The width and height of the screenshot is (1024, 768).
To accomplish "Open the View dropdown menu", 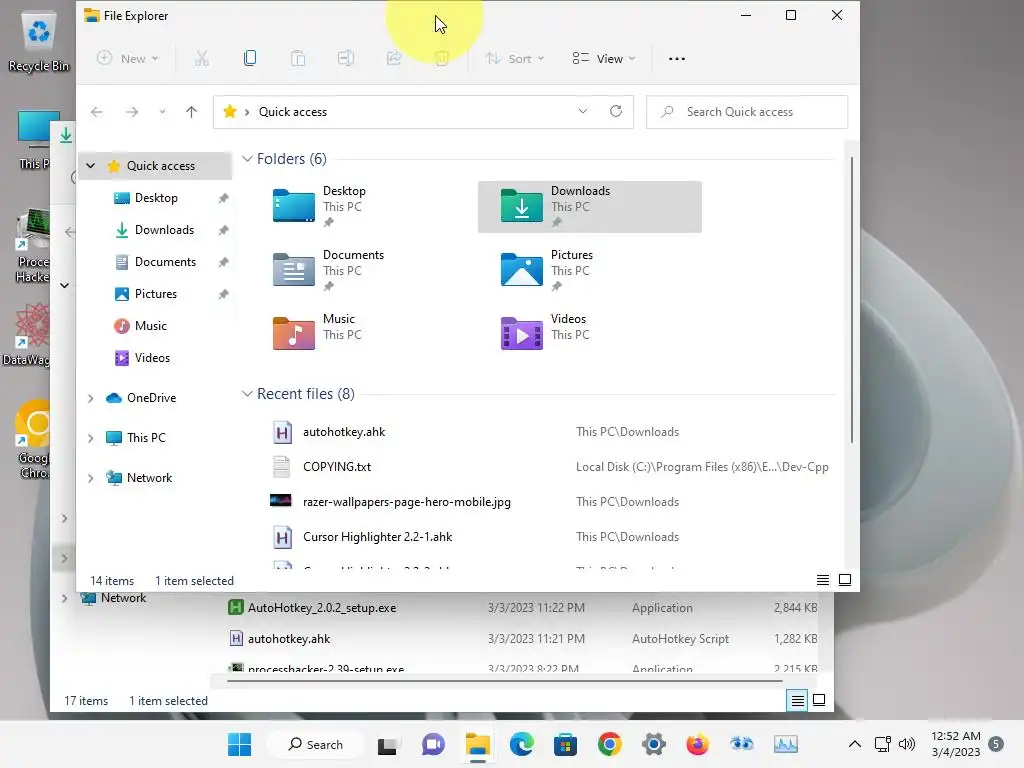I will point(603,59).
